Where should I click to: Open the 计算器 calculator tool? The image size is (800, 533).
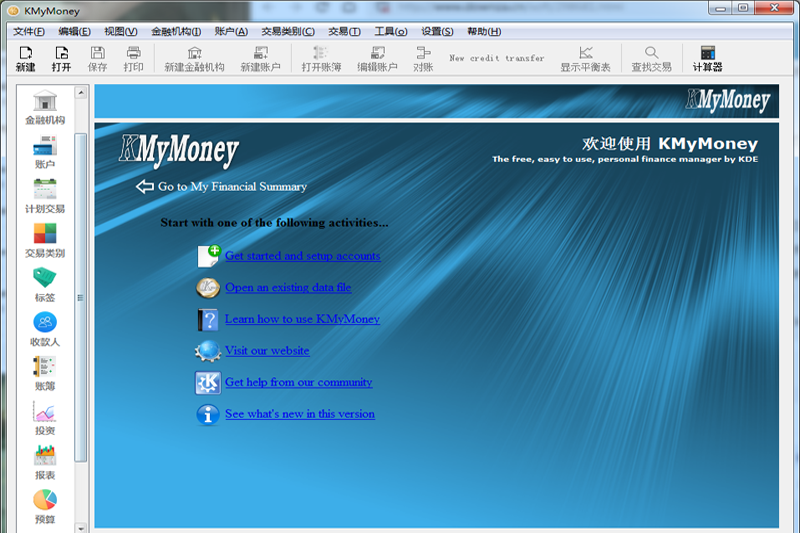(707, 58)
